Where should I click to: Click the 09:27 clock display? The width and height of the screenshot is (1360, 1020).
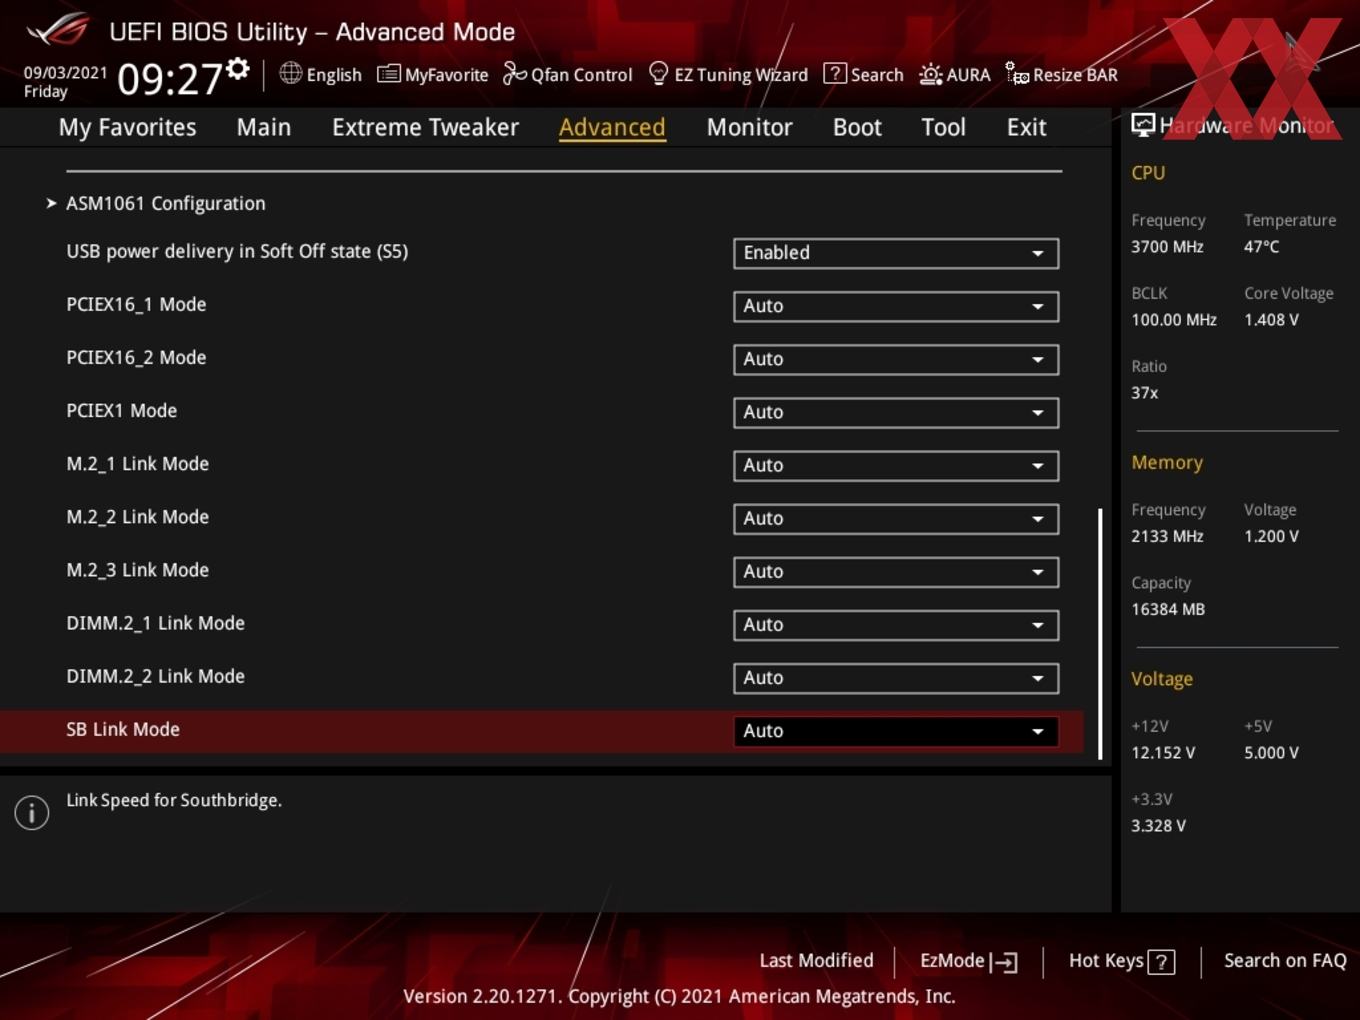tap(169, 79)
